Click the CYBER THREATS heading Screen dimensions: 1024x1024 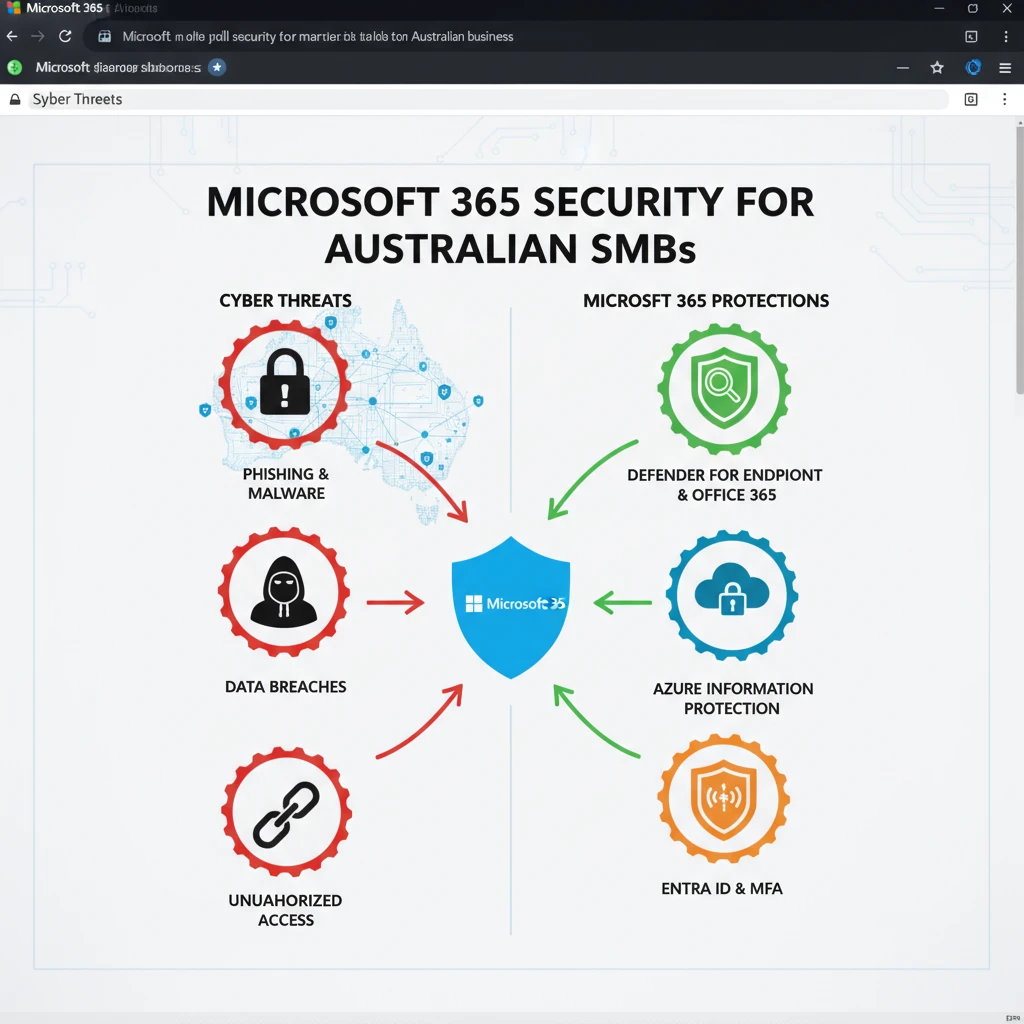tap(285, 300)
